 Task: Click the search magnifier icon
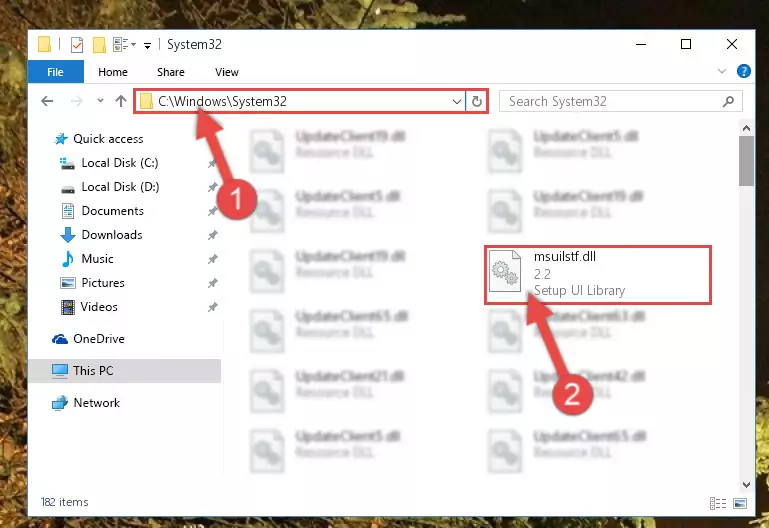pos(729,101)
